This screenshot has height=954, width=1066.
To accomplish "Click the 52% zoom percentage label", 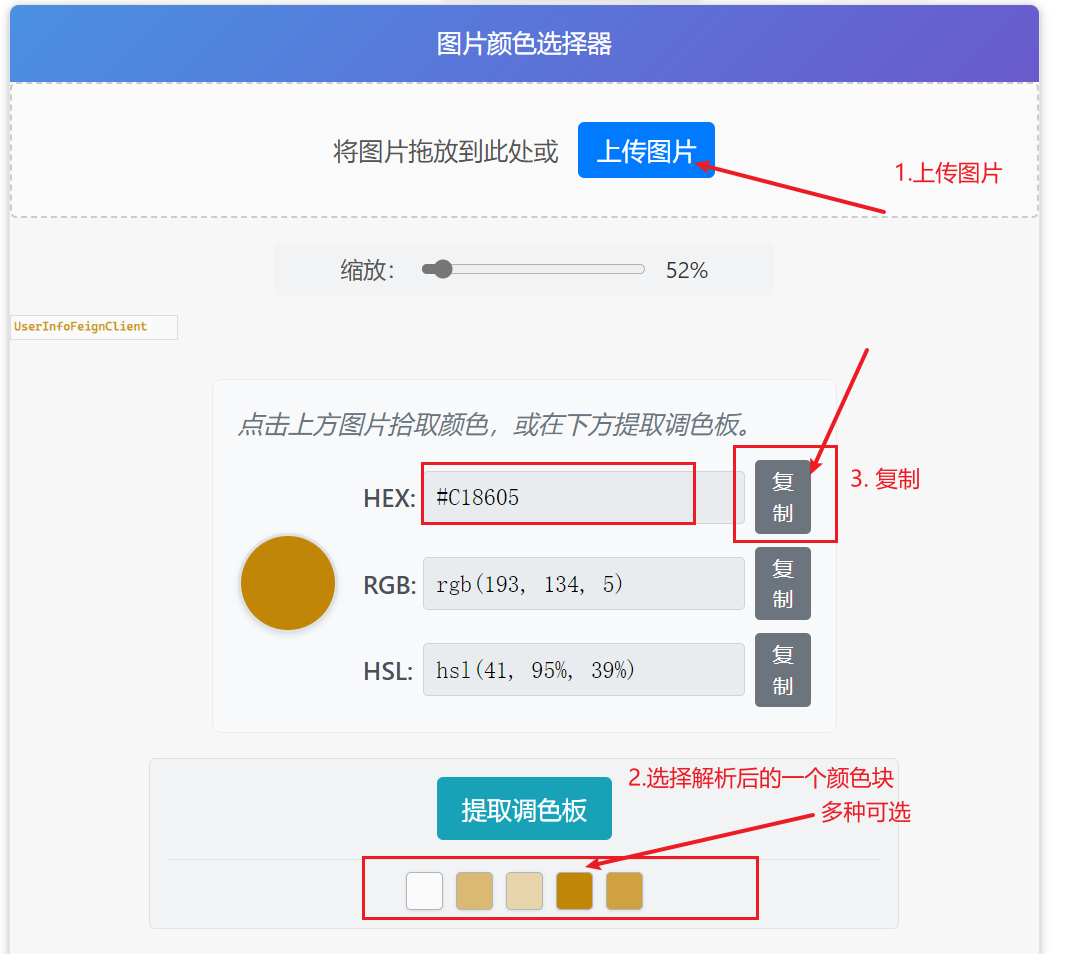I will 685,268.
